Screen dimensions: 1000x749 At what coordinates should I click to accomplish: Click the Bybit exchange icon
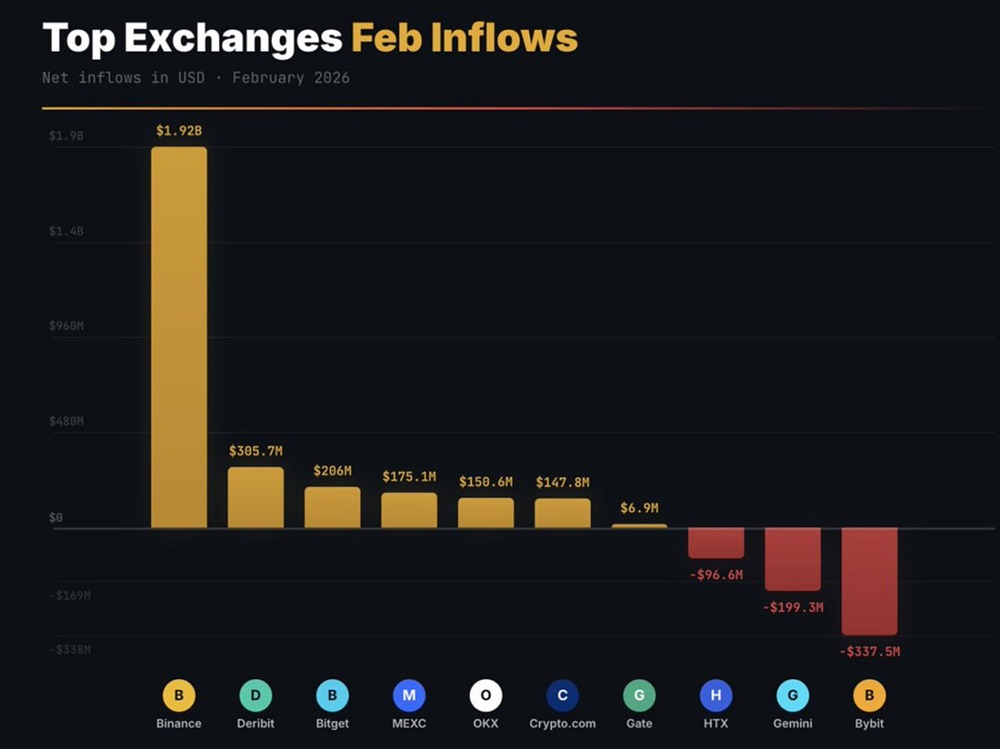(x=869, y=695)
